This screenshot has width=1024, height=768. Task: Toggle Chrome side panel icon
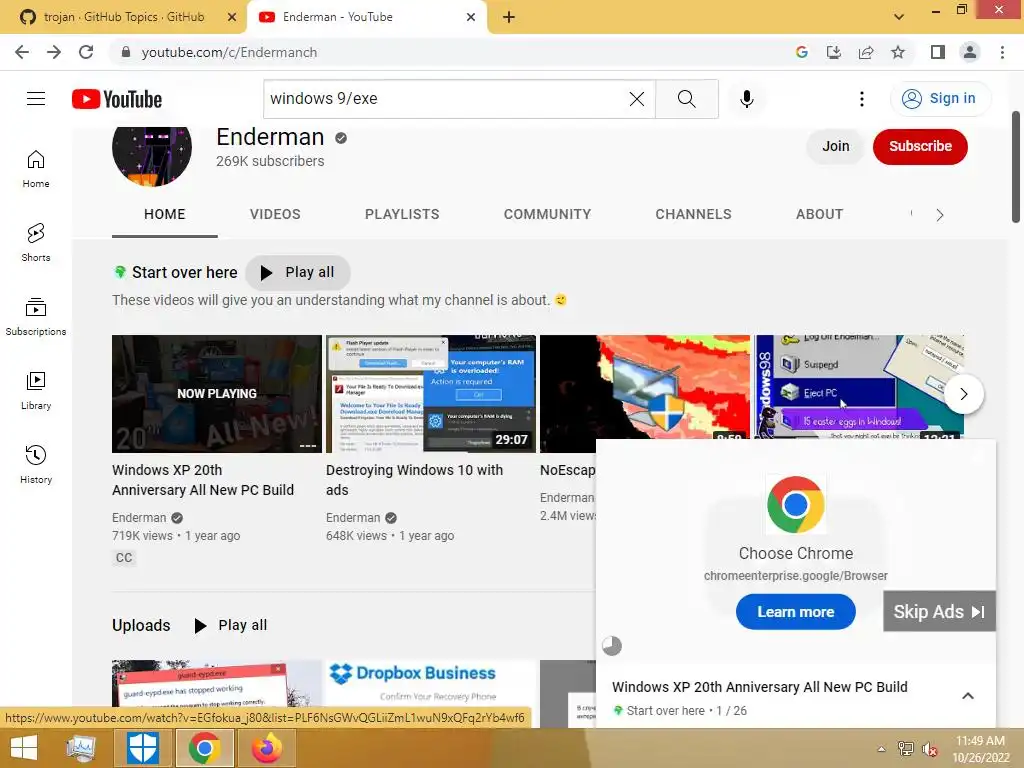tap(938, 52)
